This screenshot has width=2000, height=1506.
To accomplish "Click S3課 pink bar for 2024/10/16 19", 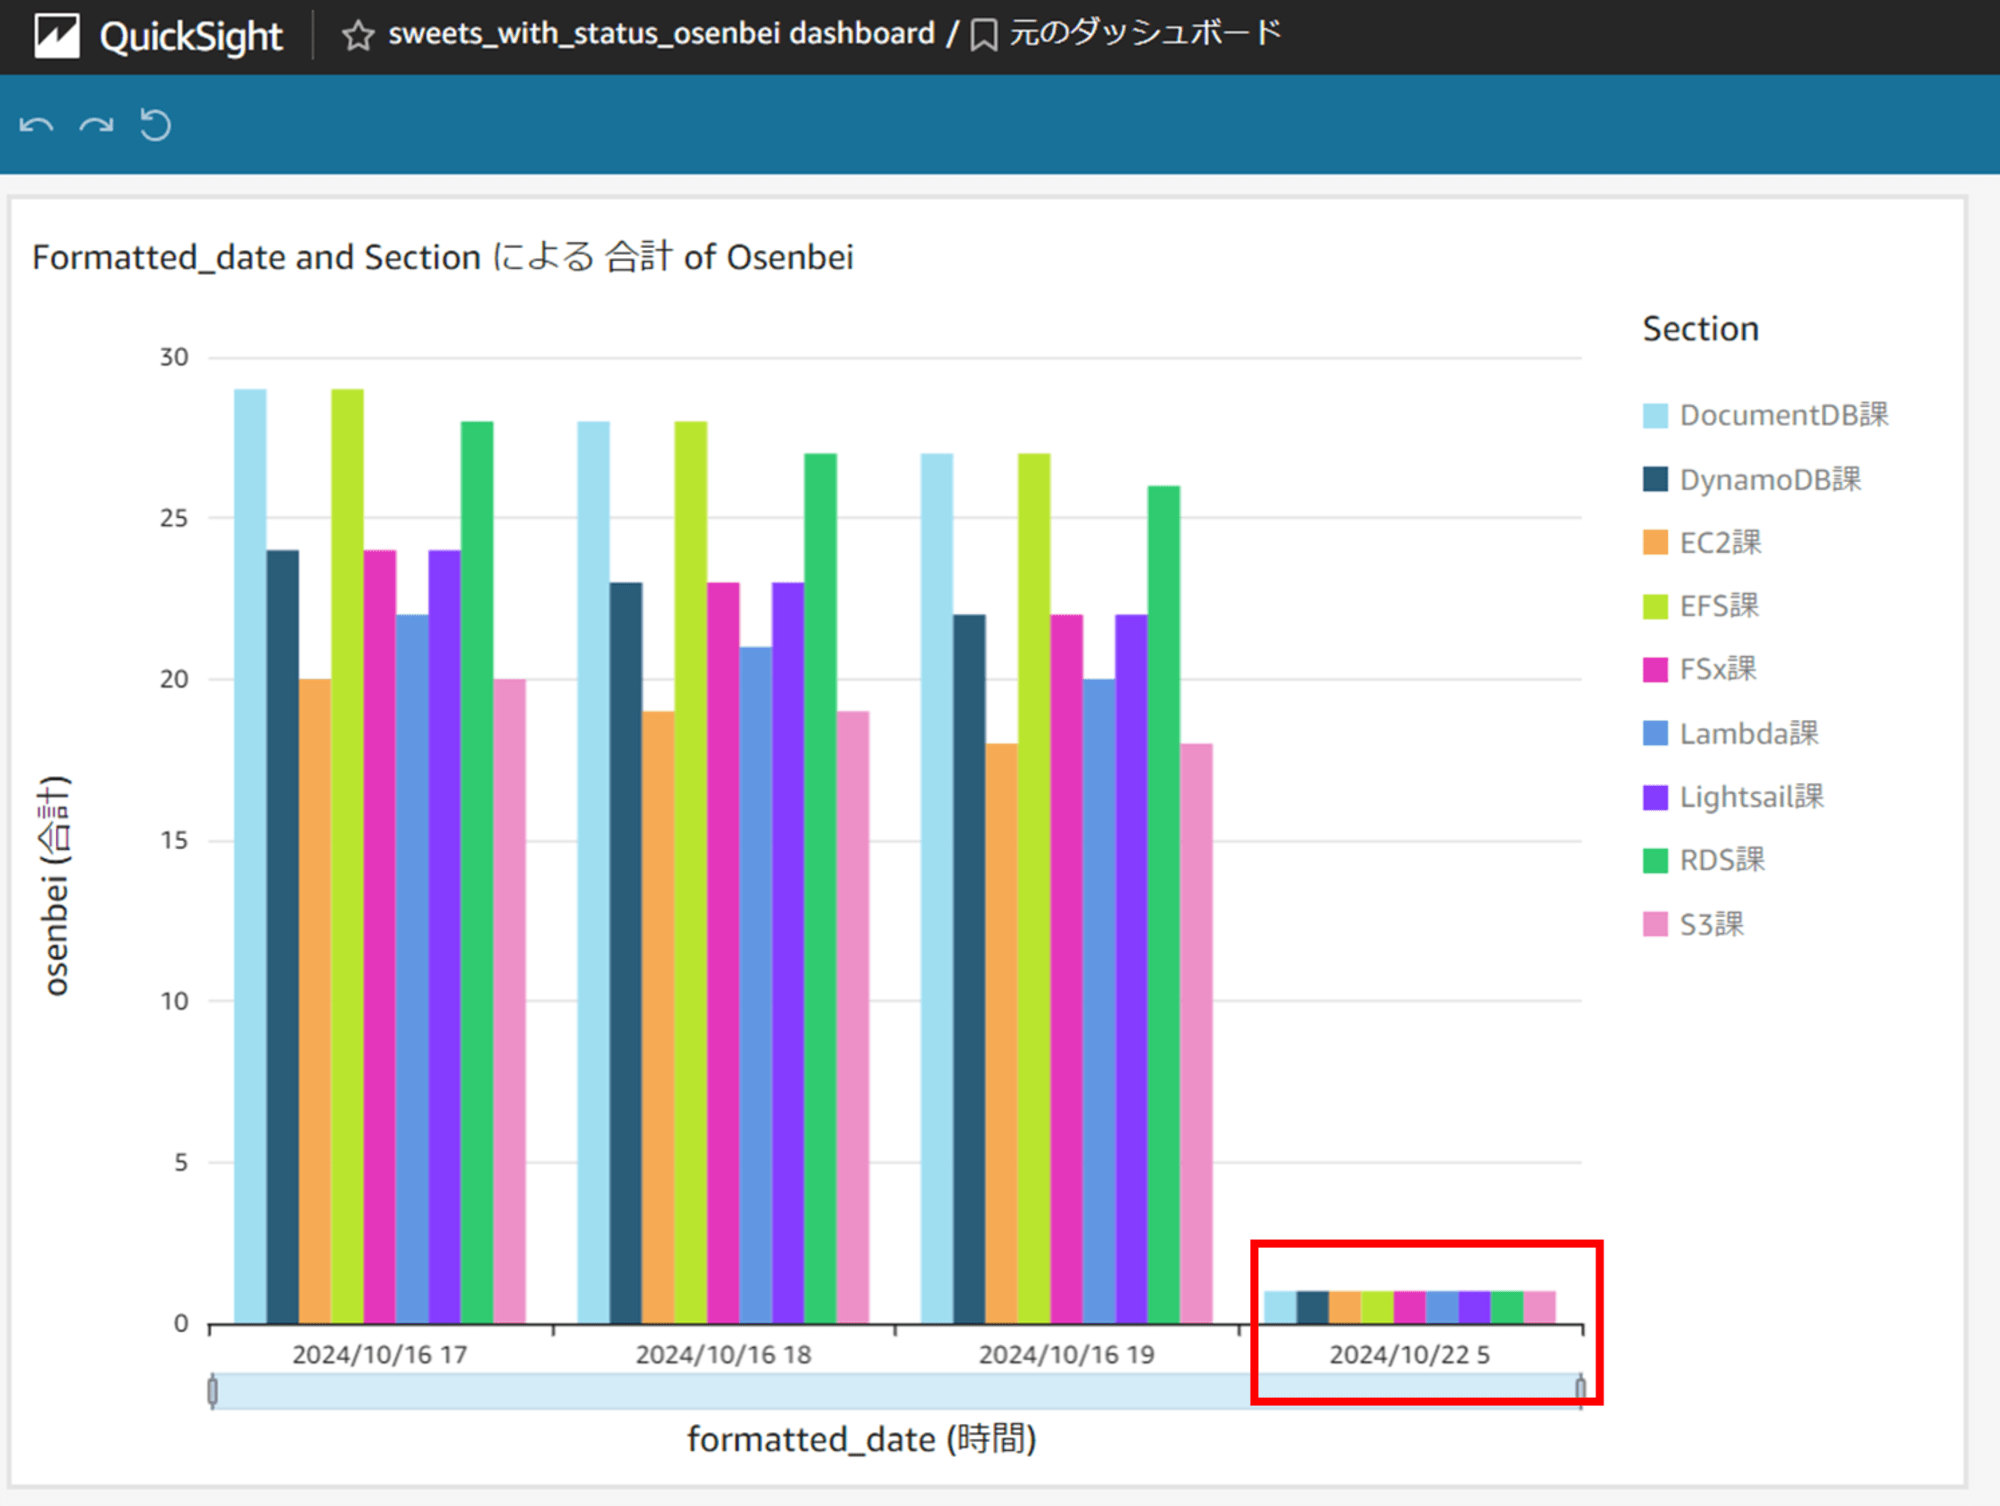I will [1196, 1033].
